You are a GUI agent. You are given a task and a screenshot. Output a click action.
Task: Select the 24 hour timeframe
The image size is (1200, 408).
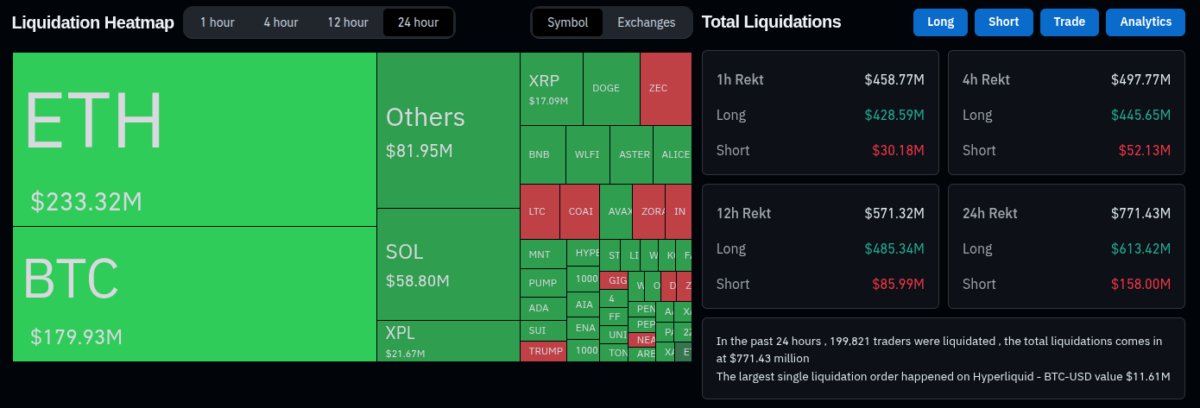coord(418,22)
